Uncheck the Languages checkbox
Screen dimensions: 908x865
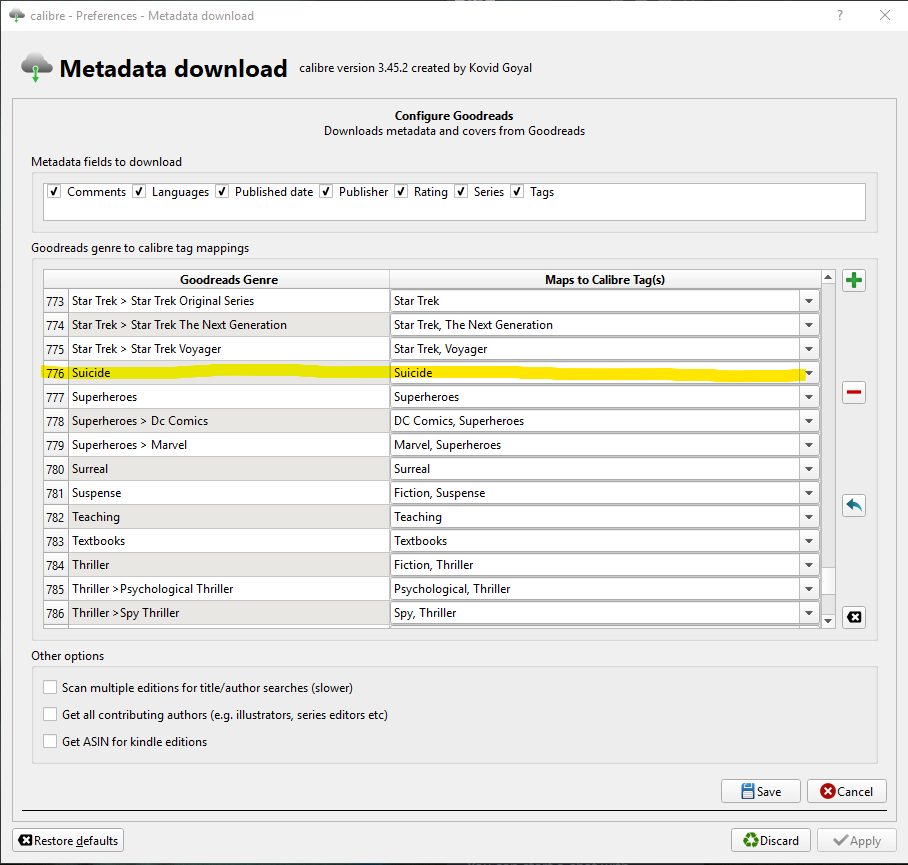coord(139,192)
